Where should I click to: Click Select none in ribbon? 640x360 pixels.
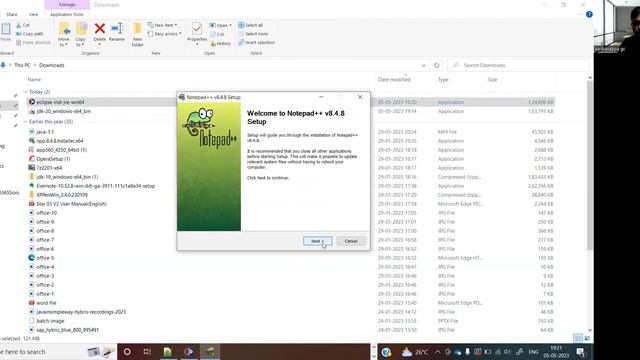coord(253,34)
